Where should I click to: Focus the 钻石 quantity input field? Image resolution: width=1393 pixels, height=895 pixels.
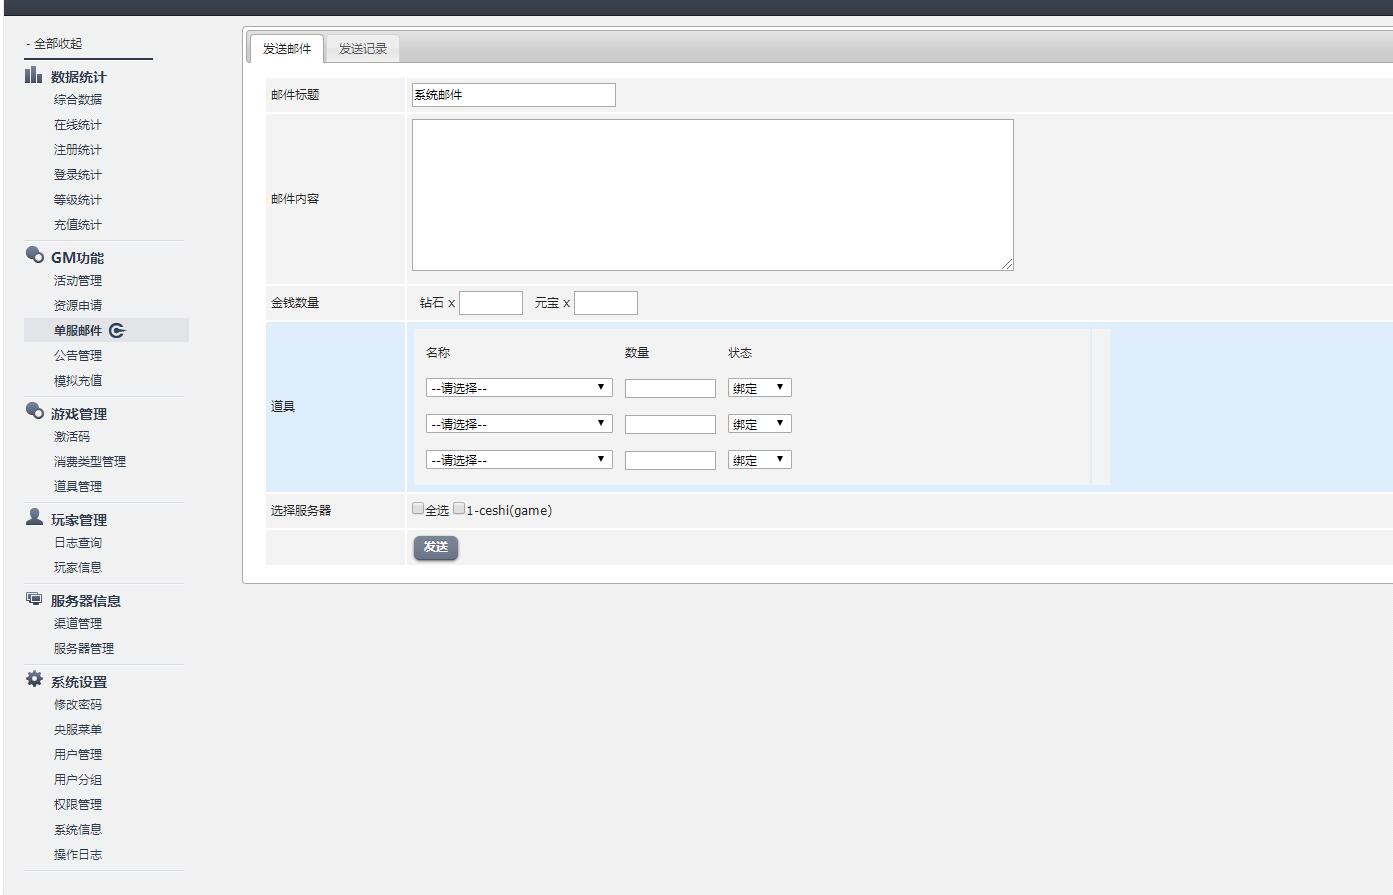point(490,303)
